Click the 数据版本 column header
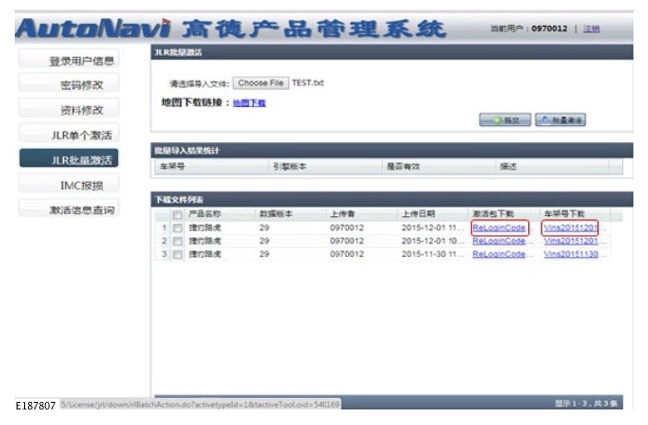This screenshot has height=425, width=648. [276, 214]
